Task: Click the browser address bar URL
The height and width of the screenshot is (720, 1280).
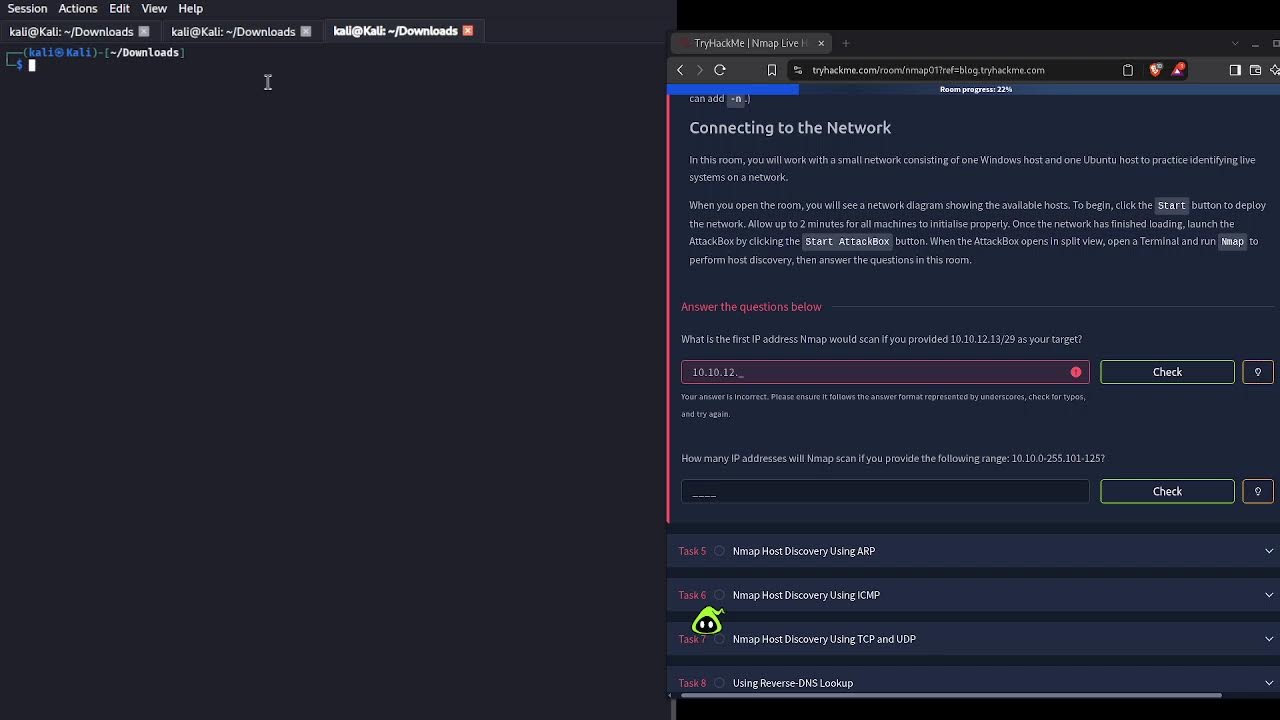Action: point(928,70)
